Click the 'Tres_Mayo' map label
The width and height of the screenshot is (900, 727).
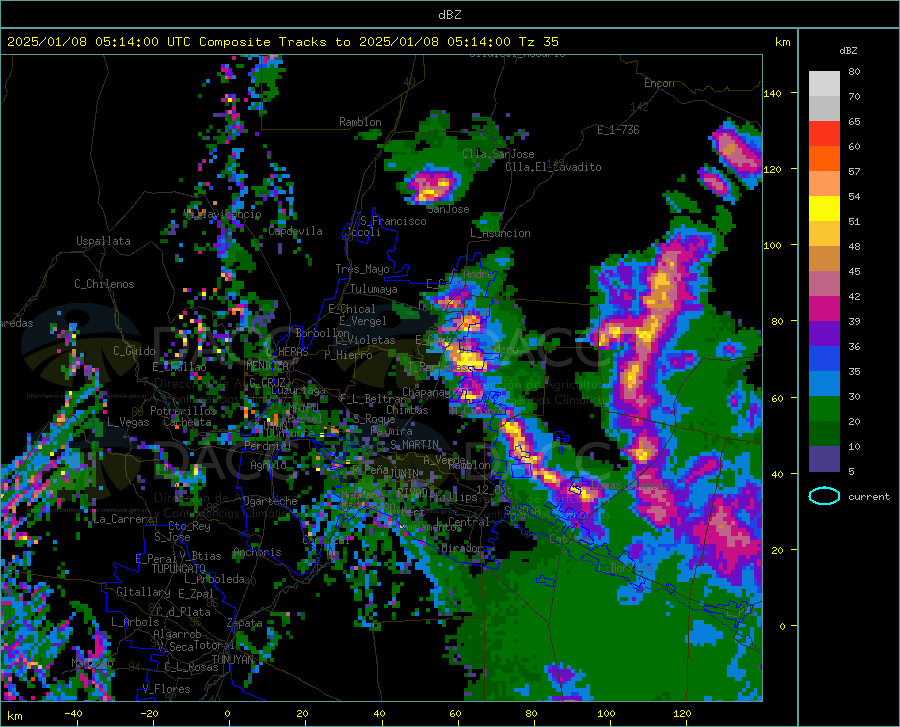coord(362,269)
